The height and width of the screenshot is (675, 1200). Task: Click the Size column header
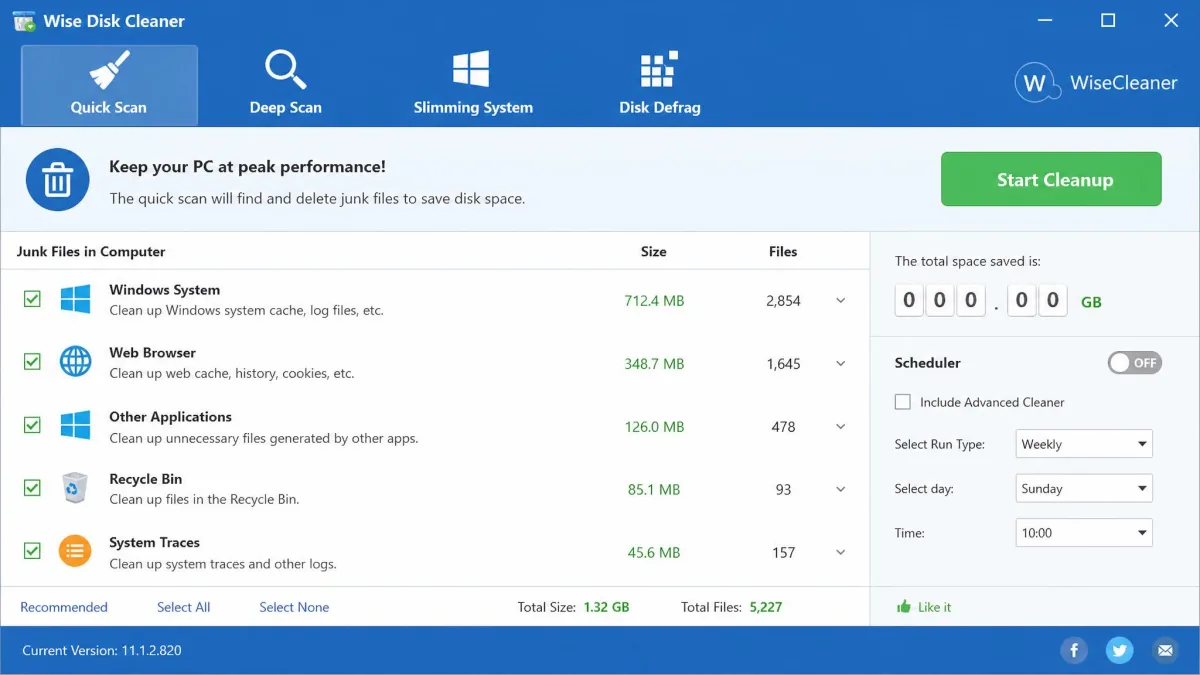(x=654, y=252)
